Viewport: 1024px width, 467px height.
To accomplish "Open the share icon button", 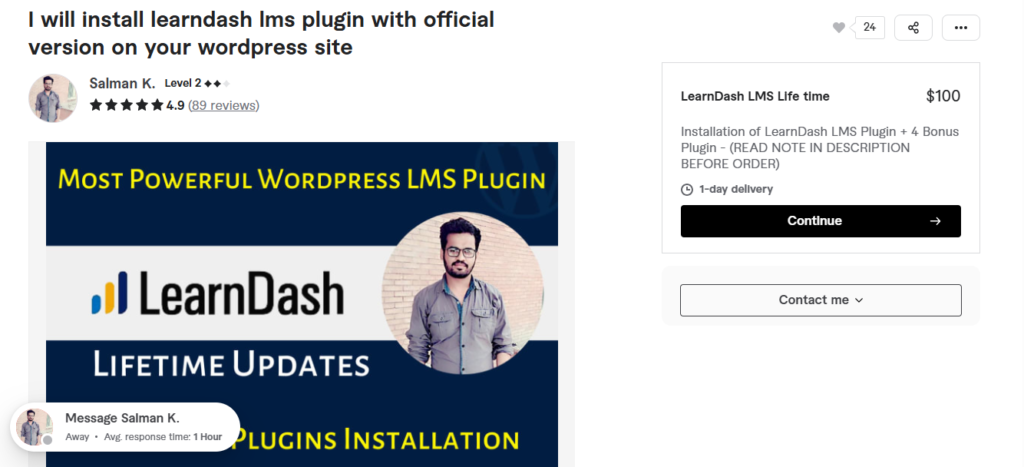I will [914, 27].
